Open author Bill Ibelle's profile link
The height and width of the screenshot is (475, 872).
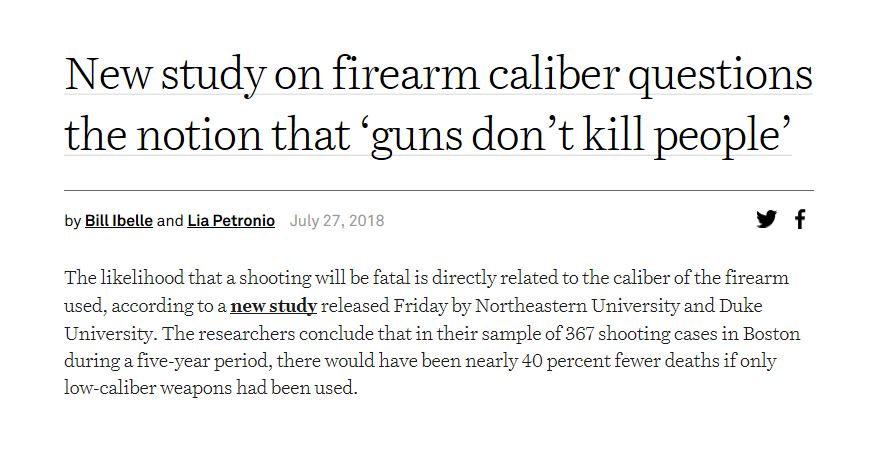pyautogui.click(x=118, y=221)
